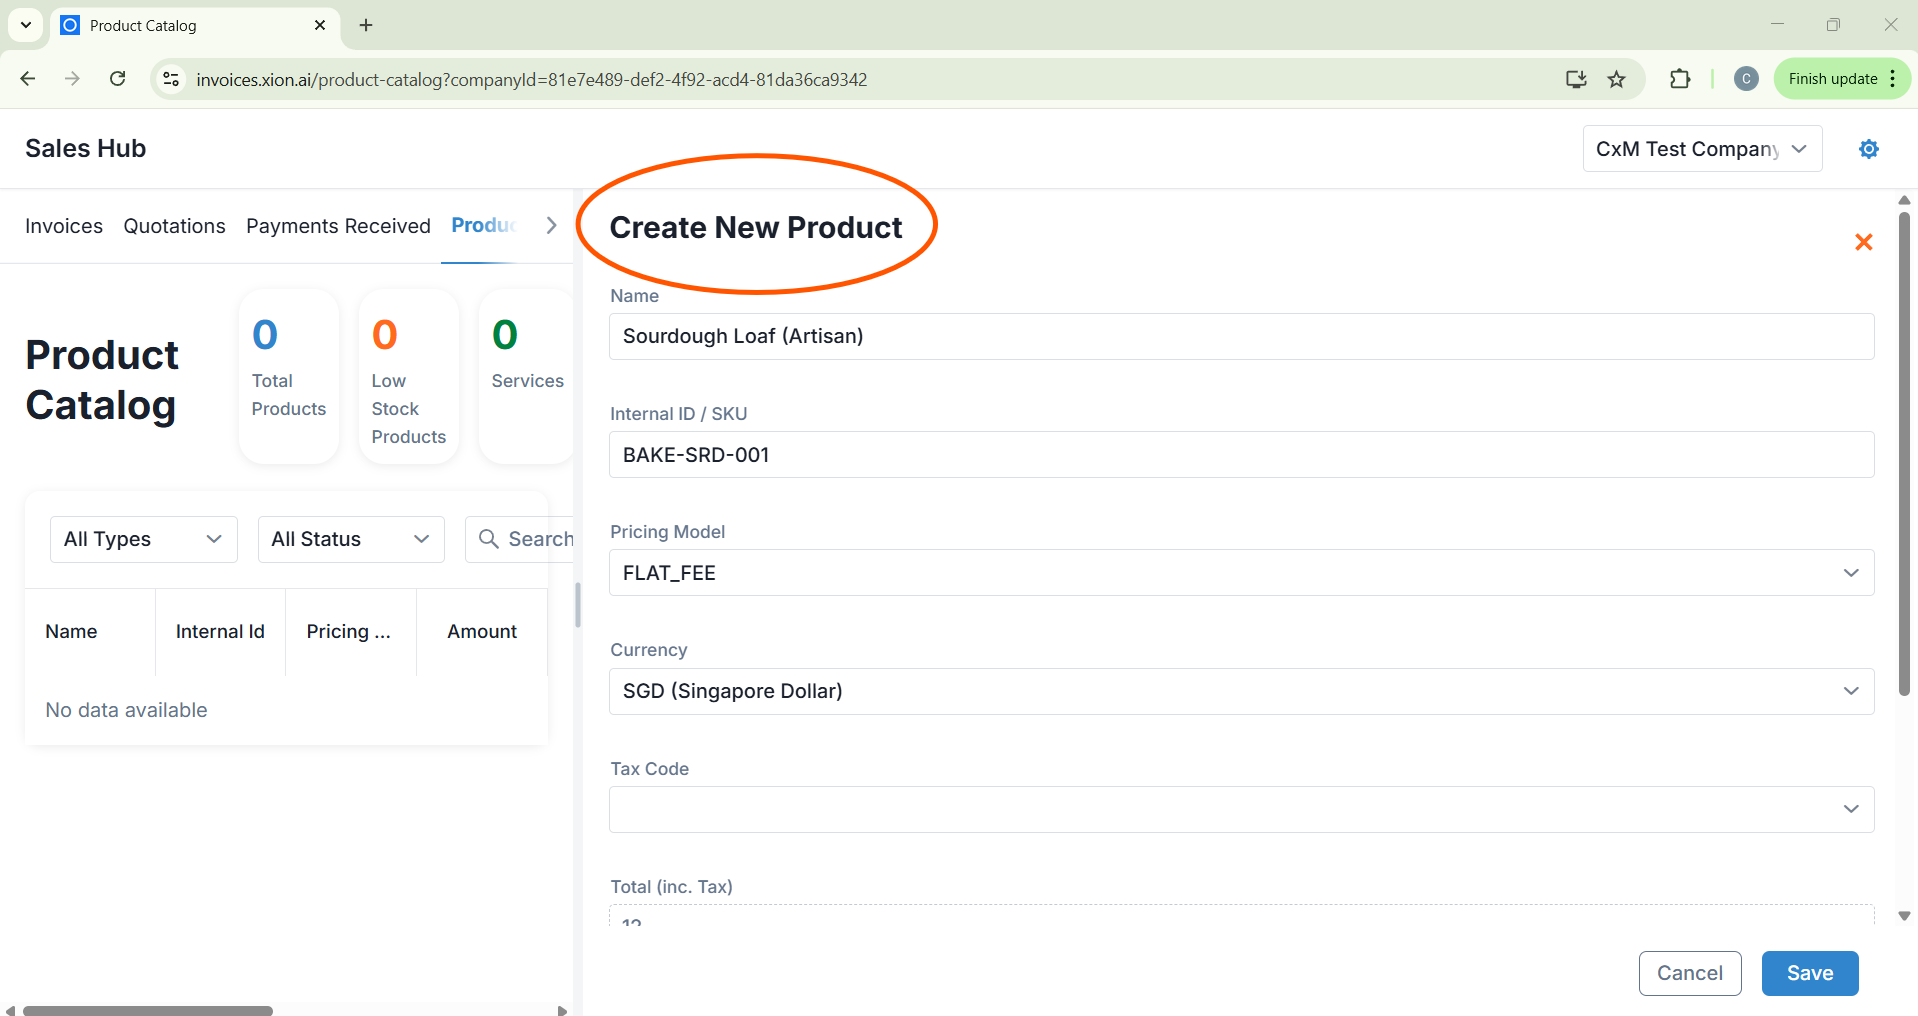Go back to the previous page
This screenshot has height=1016, width=1918.
[x=28, y=79]
